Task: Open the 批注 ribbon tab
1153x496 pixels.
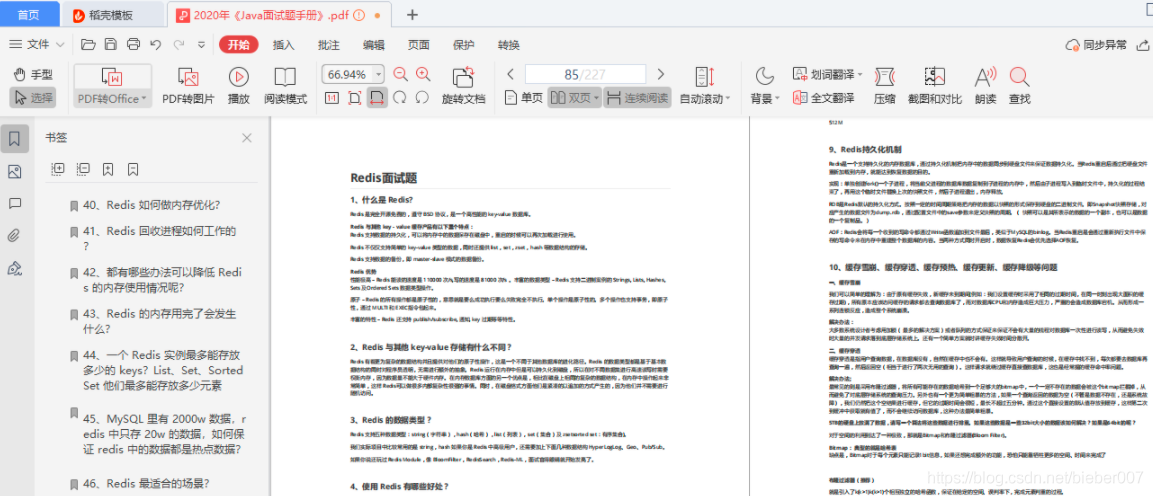Action: pos(329,44)
